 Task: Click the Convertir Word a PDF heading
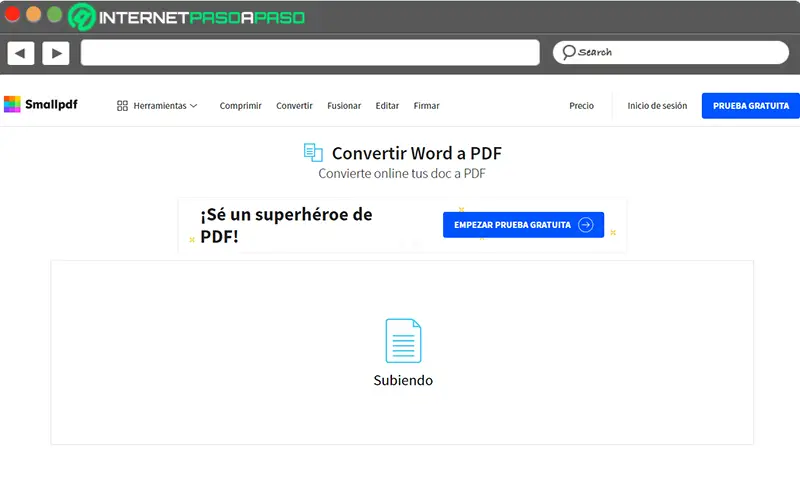417,153
